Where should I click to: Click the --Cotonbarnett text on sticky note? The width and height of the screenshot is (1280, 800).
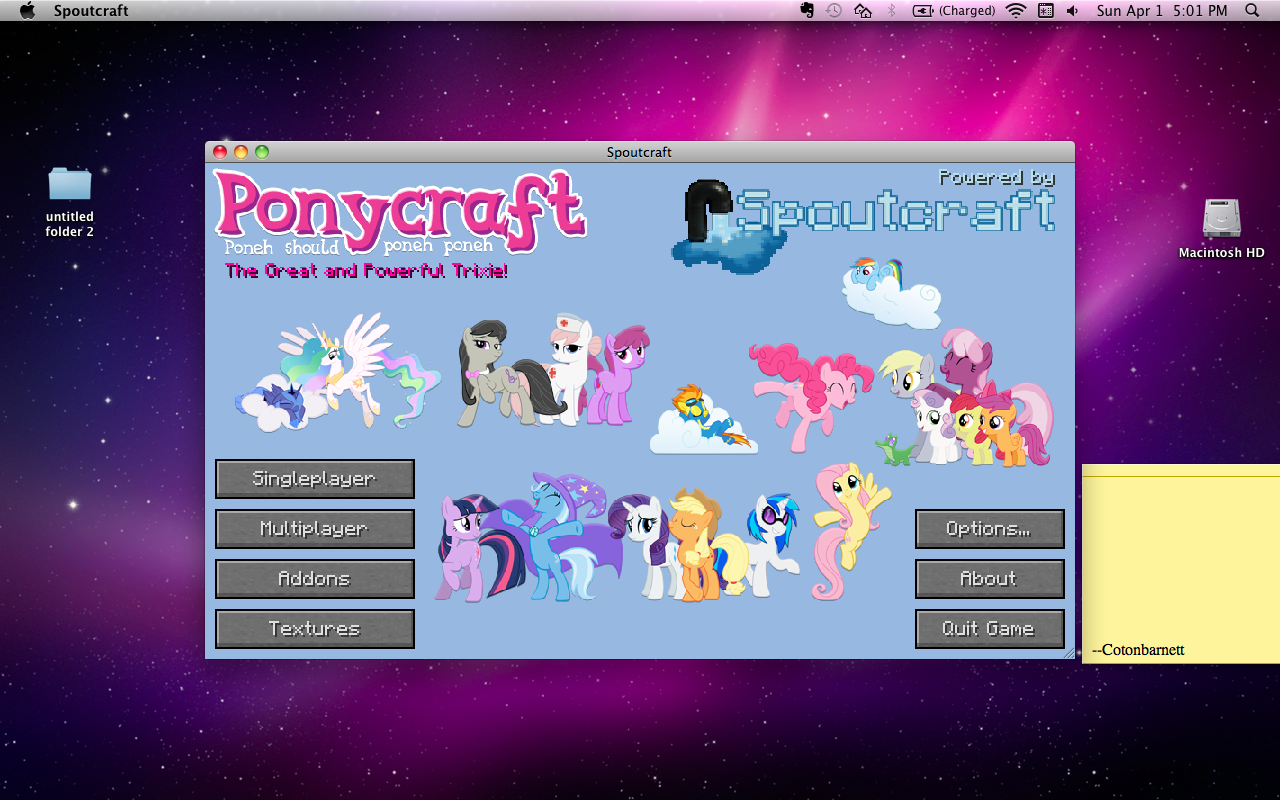pyautogui.click(x=1139, y=650)
